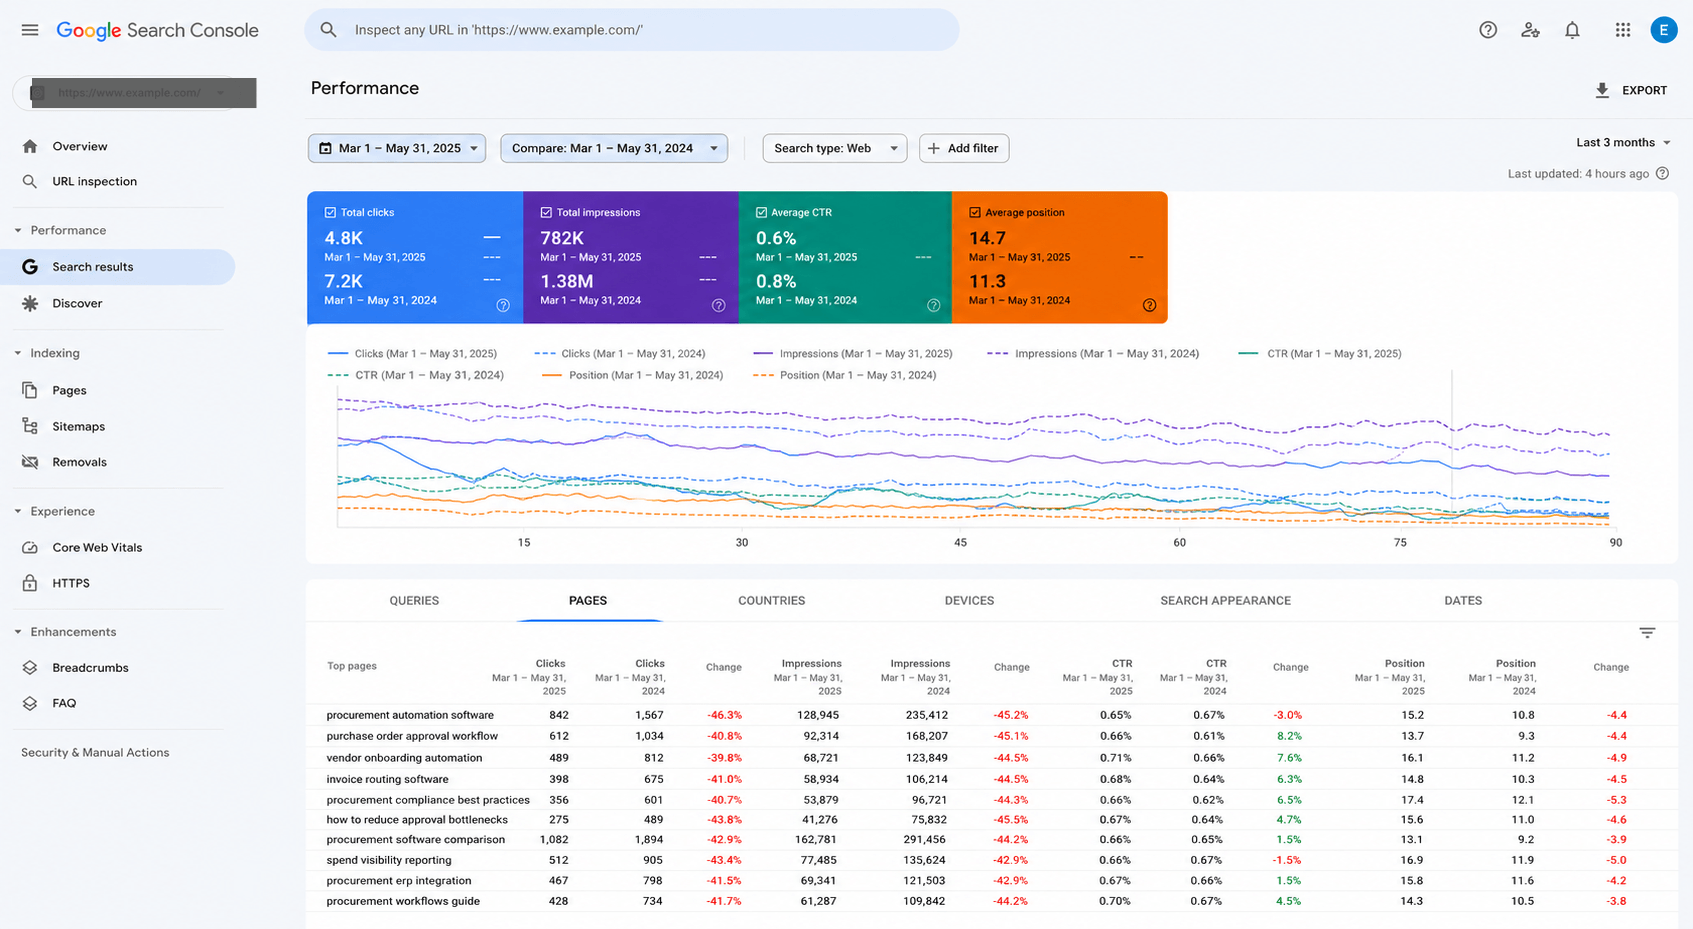Screen dimensions: 1693x929
Task: Open the Google apps grid
Action: point(1623,30)
